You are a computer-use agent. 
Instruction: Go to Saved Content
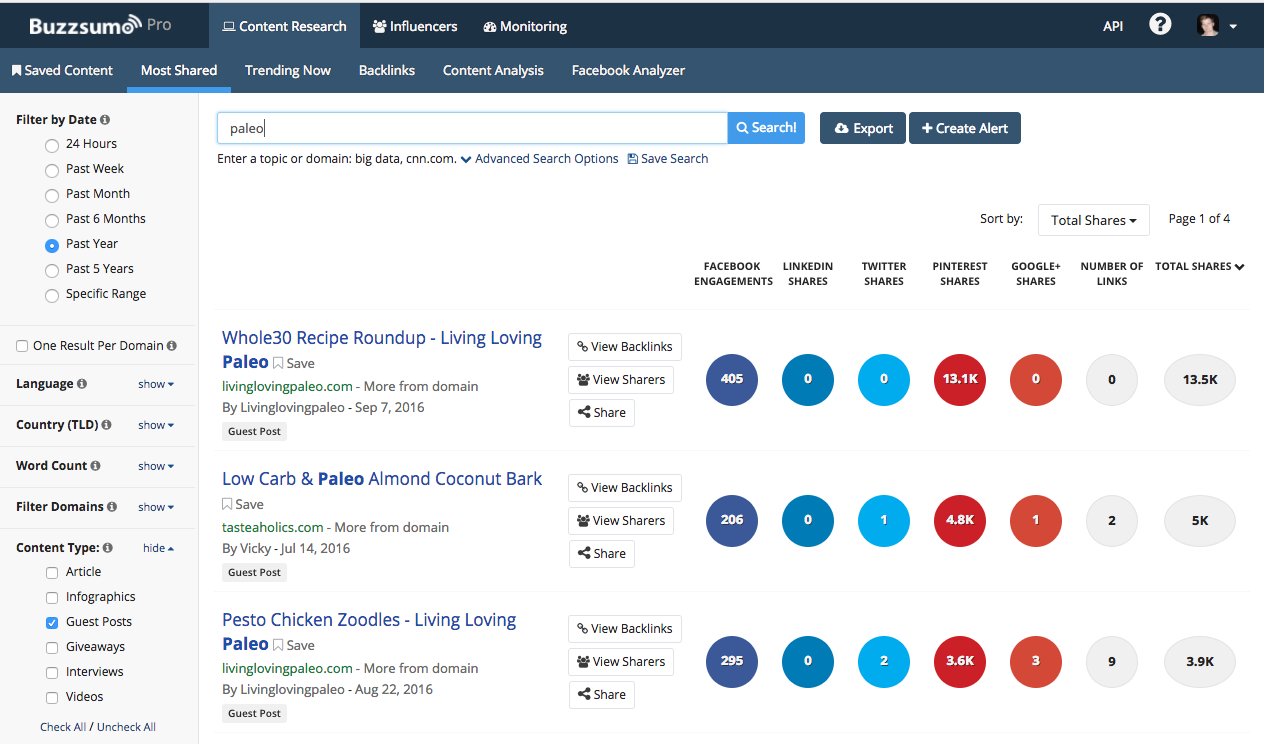tap(62, 70)
